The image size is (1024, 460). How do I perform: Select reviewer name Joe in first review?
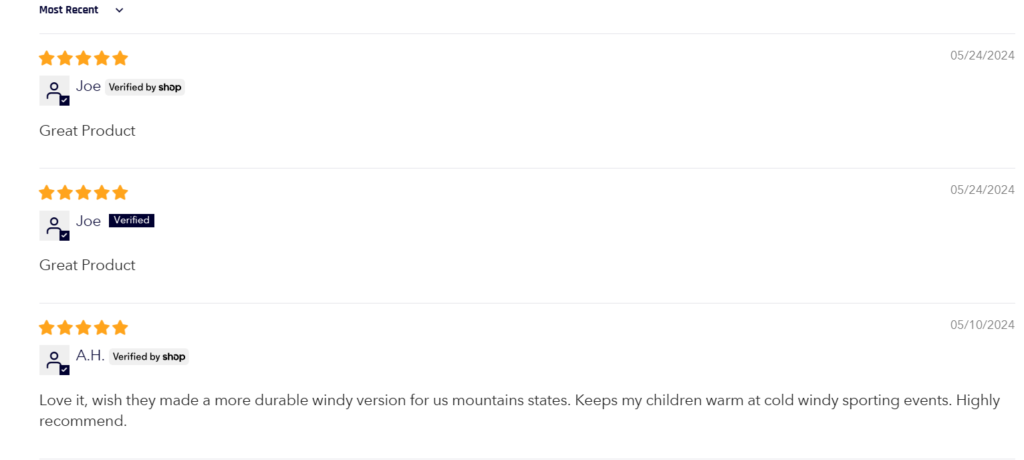point(88,86)
